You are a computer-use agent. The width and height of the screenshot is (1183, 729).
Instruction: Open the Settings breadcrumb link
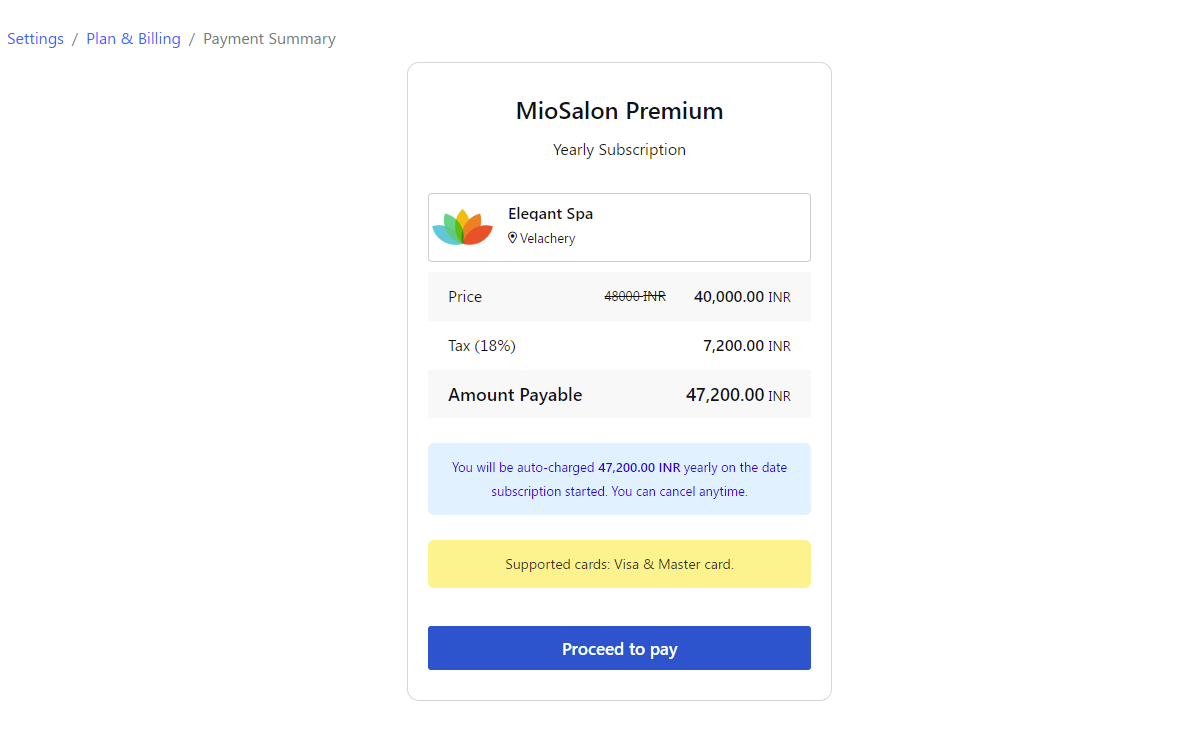pyautogui.click(x=35, y=39)
